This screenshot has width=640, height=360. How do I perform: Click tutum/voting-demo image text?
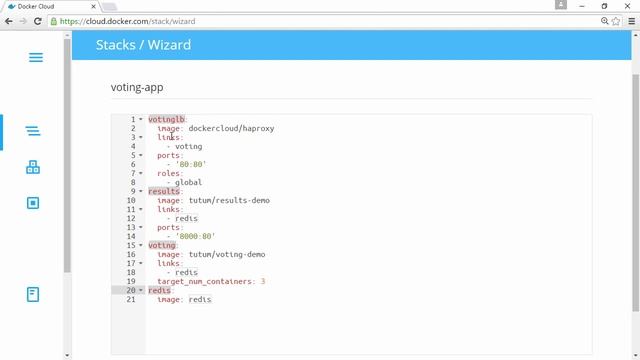(227, 254)
